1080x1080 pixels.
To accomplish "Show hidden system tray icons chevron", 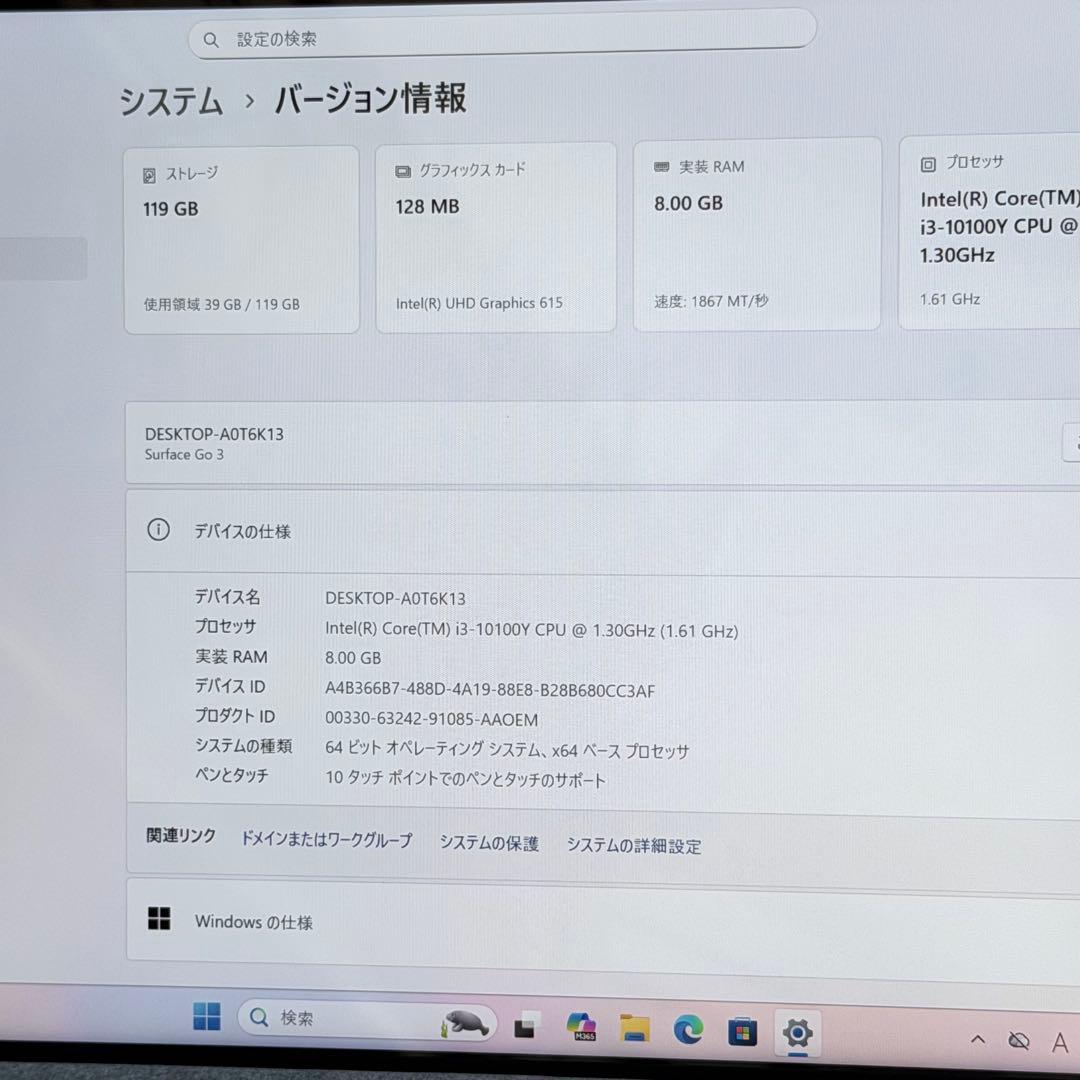I will (977, 1039).
